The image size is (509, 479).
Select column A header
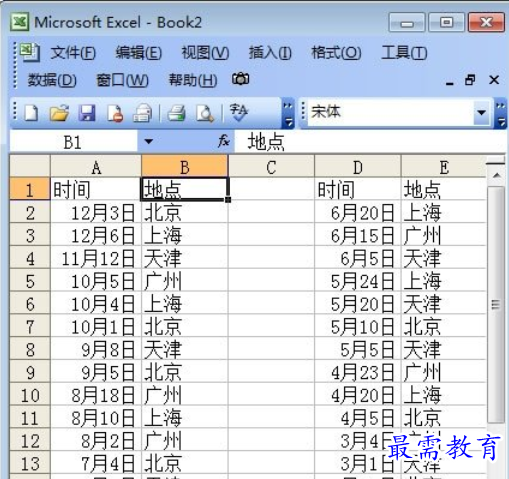click(96, 167)
